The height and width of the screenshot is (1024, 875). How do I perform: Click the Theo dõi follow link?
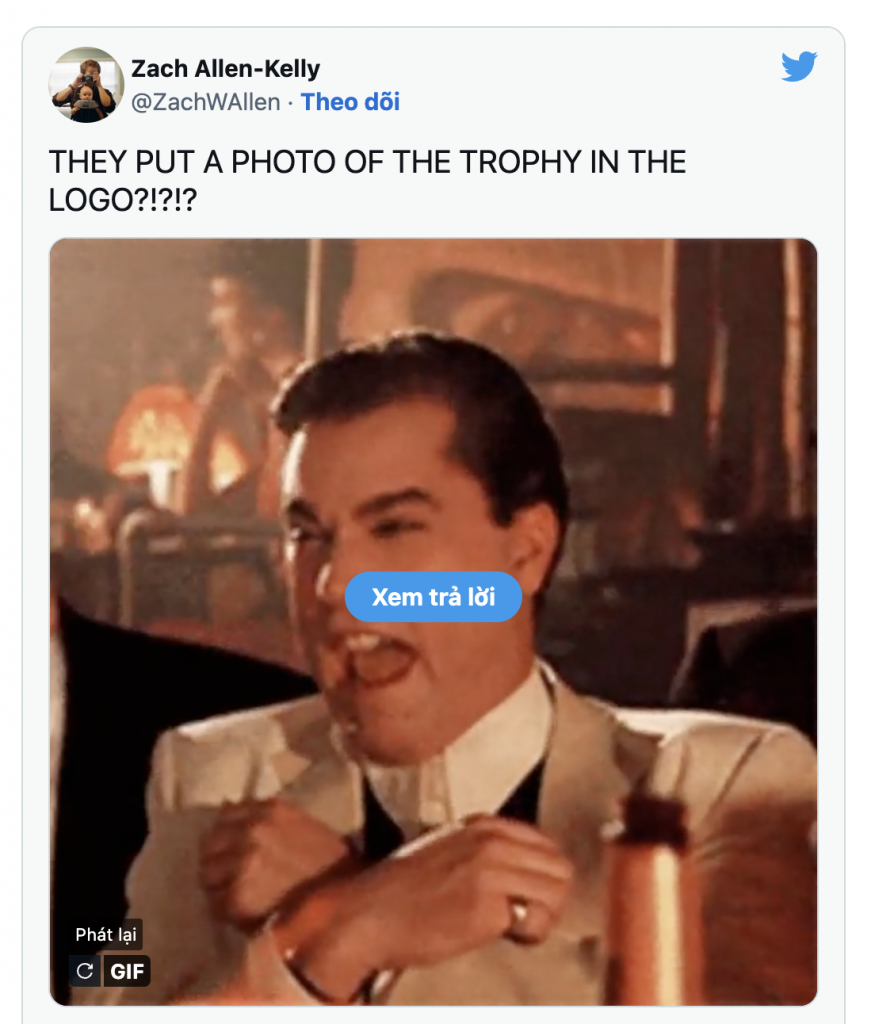[350, 102]
